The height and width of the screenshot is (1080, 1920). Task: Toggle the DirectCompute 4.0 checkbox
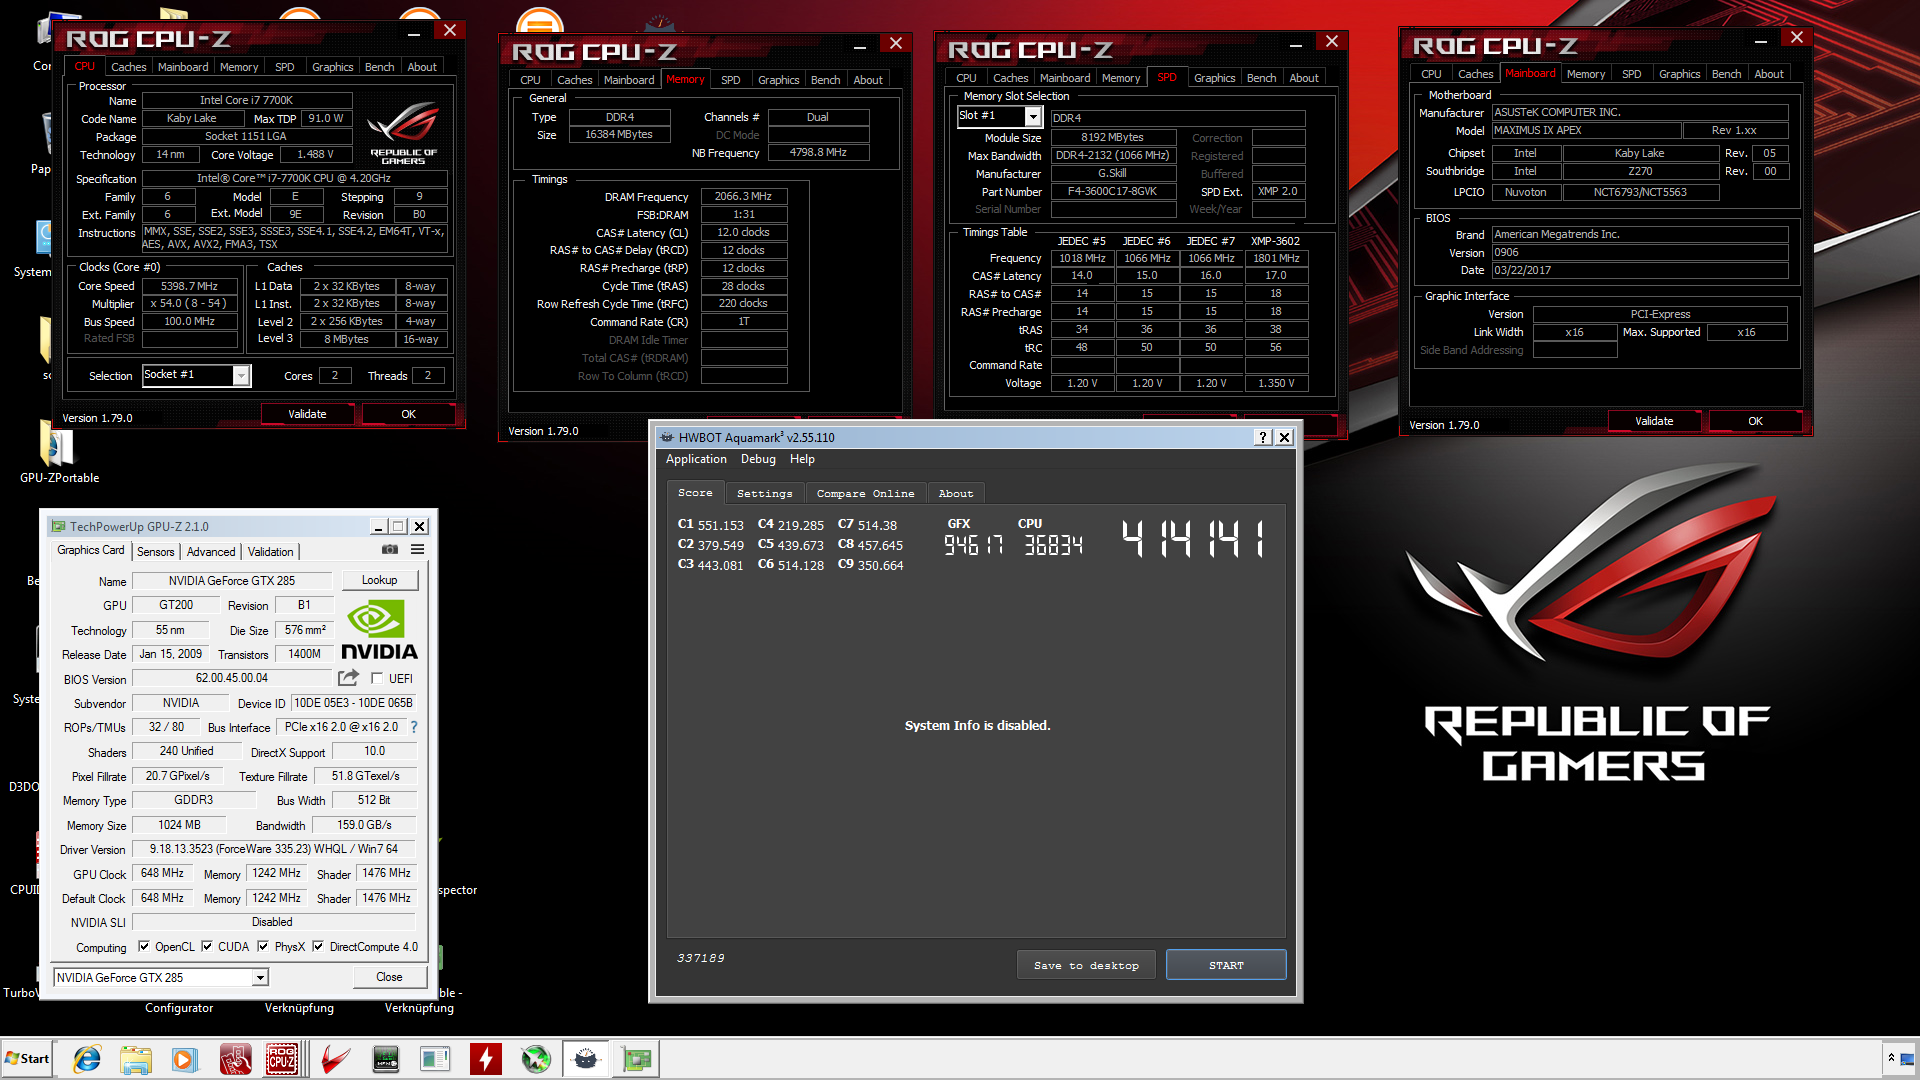click(x=318, y=946)
